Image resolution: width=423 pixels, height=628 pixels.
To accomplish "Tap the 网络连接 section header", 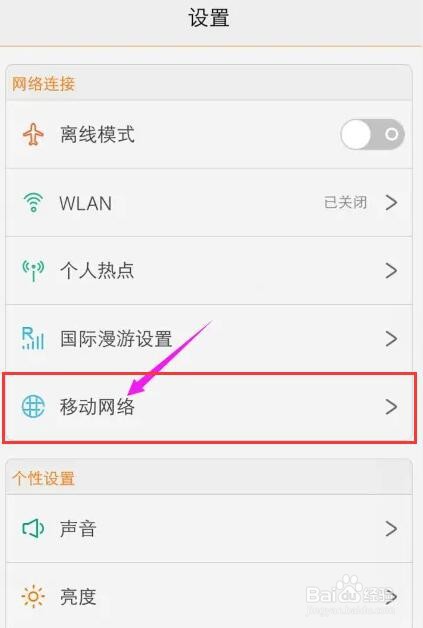I will (x=43, y=84).
